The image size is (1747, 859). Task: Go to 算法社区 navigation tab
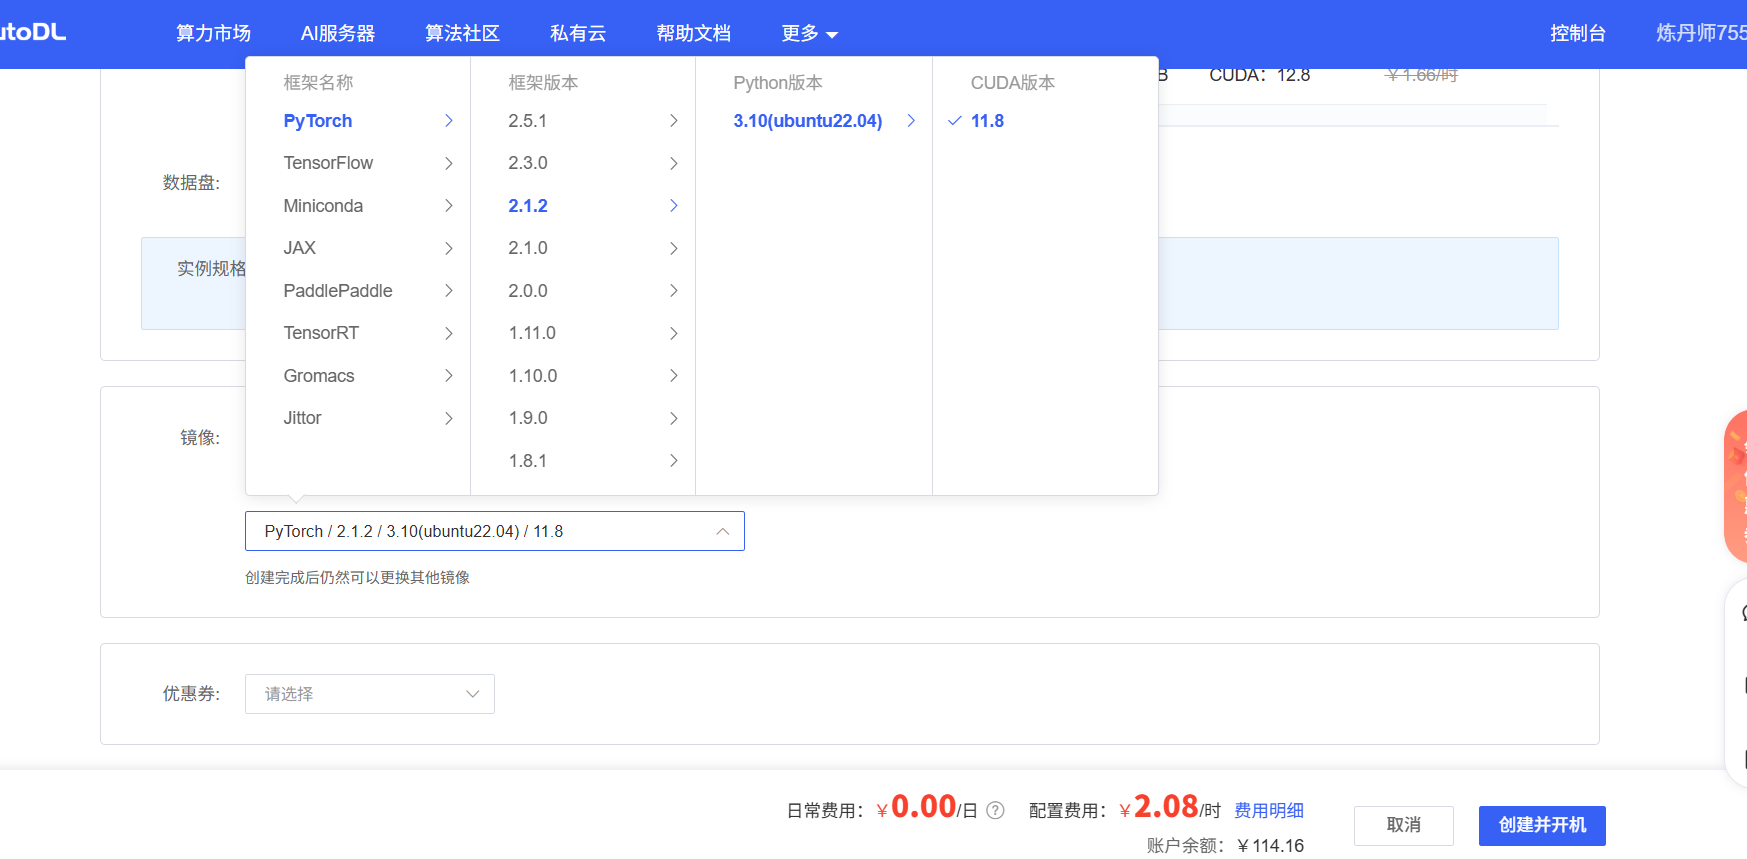click(462, 33)
